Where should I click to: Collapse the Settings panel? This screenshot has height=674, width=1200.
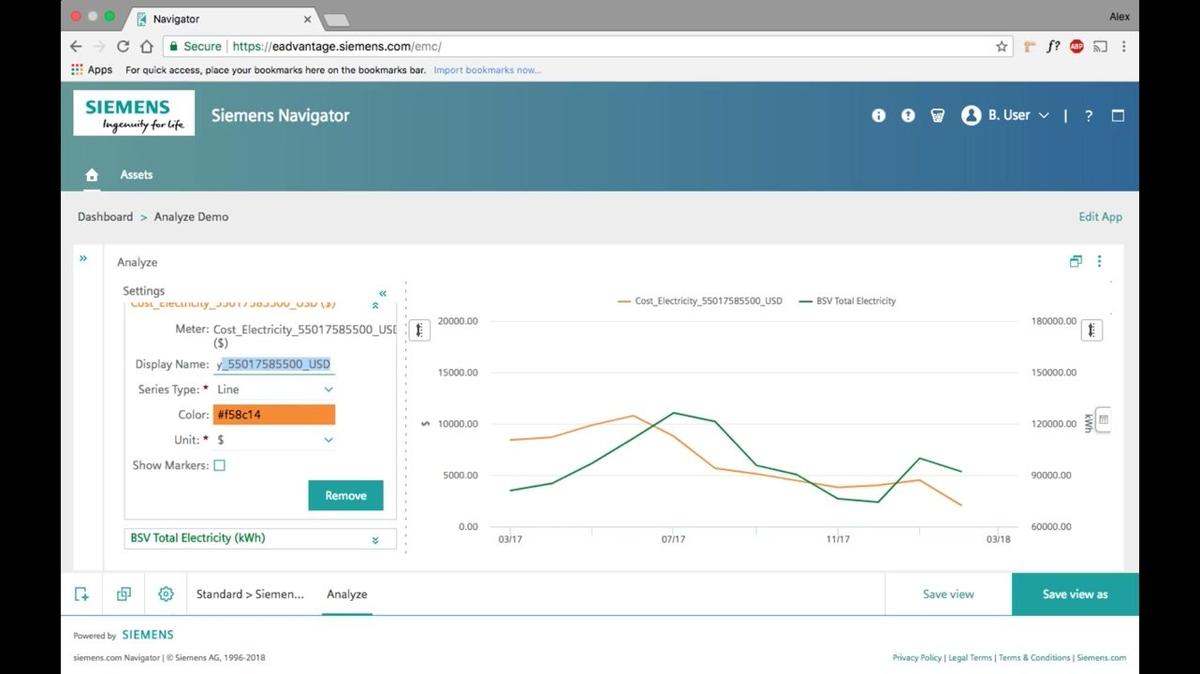[383, 293]
